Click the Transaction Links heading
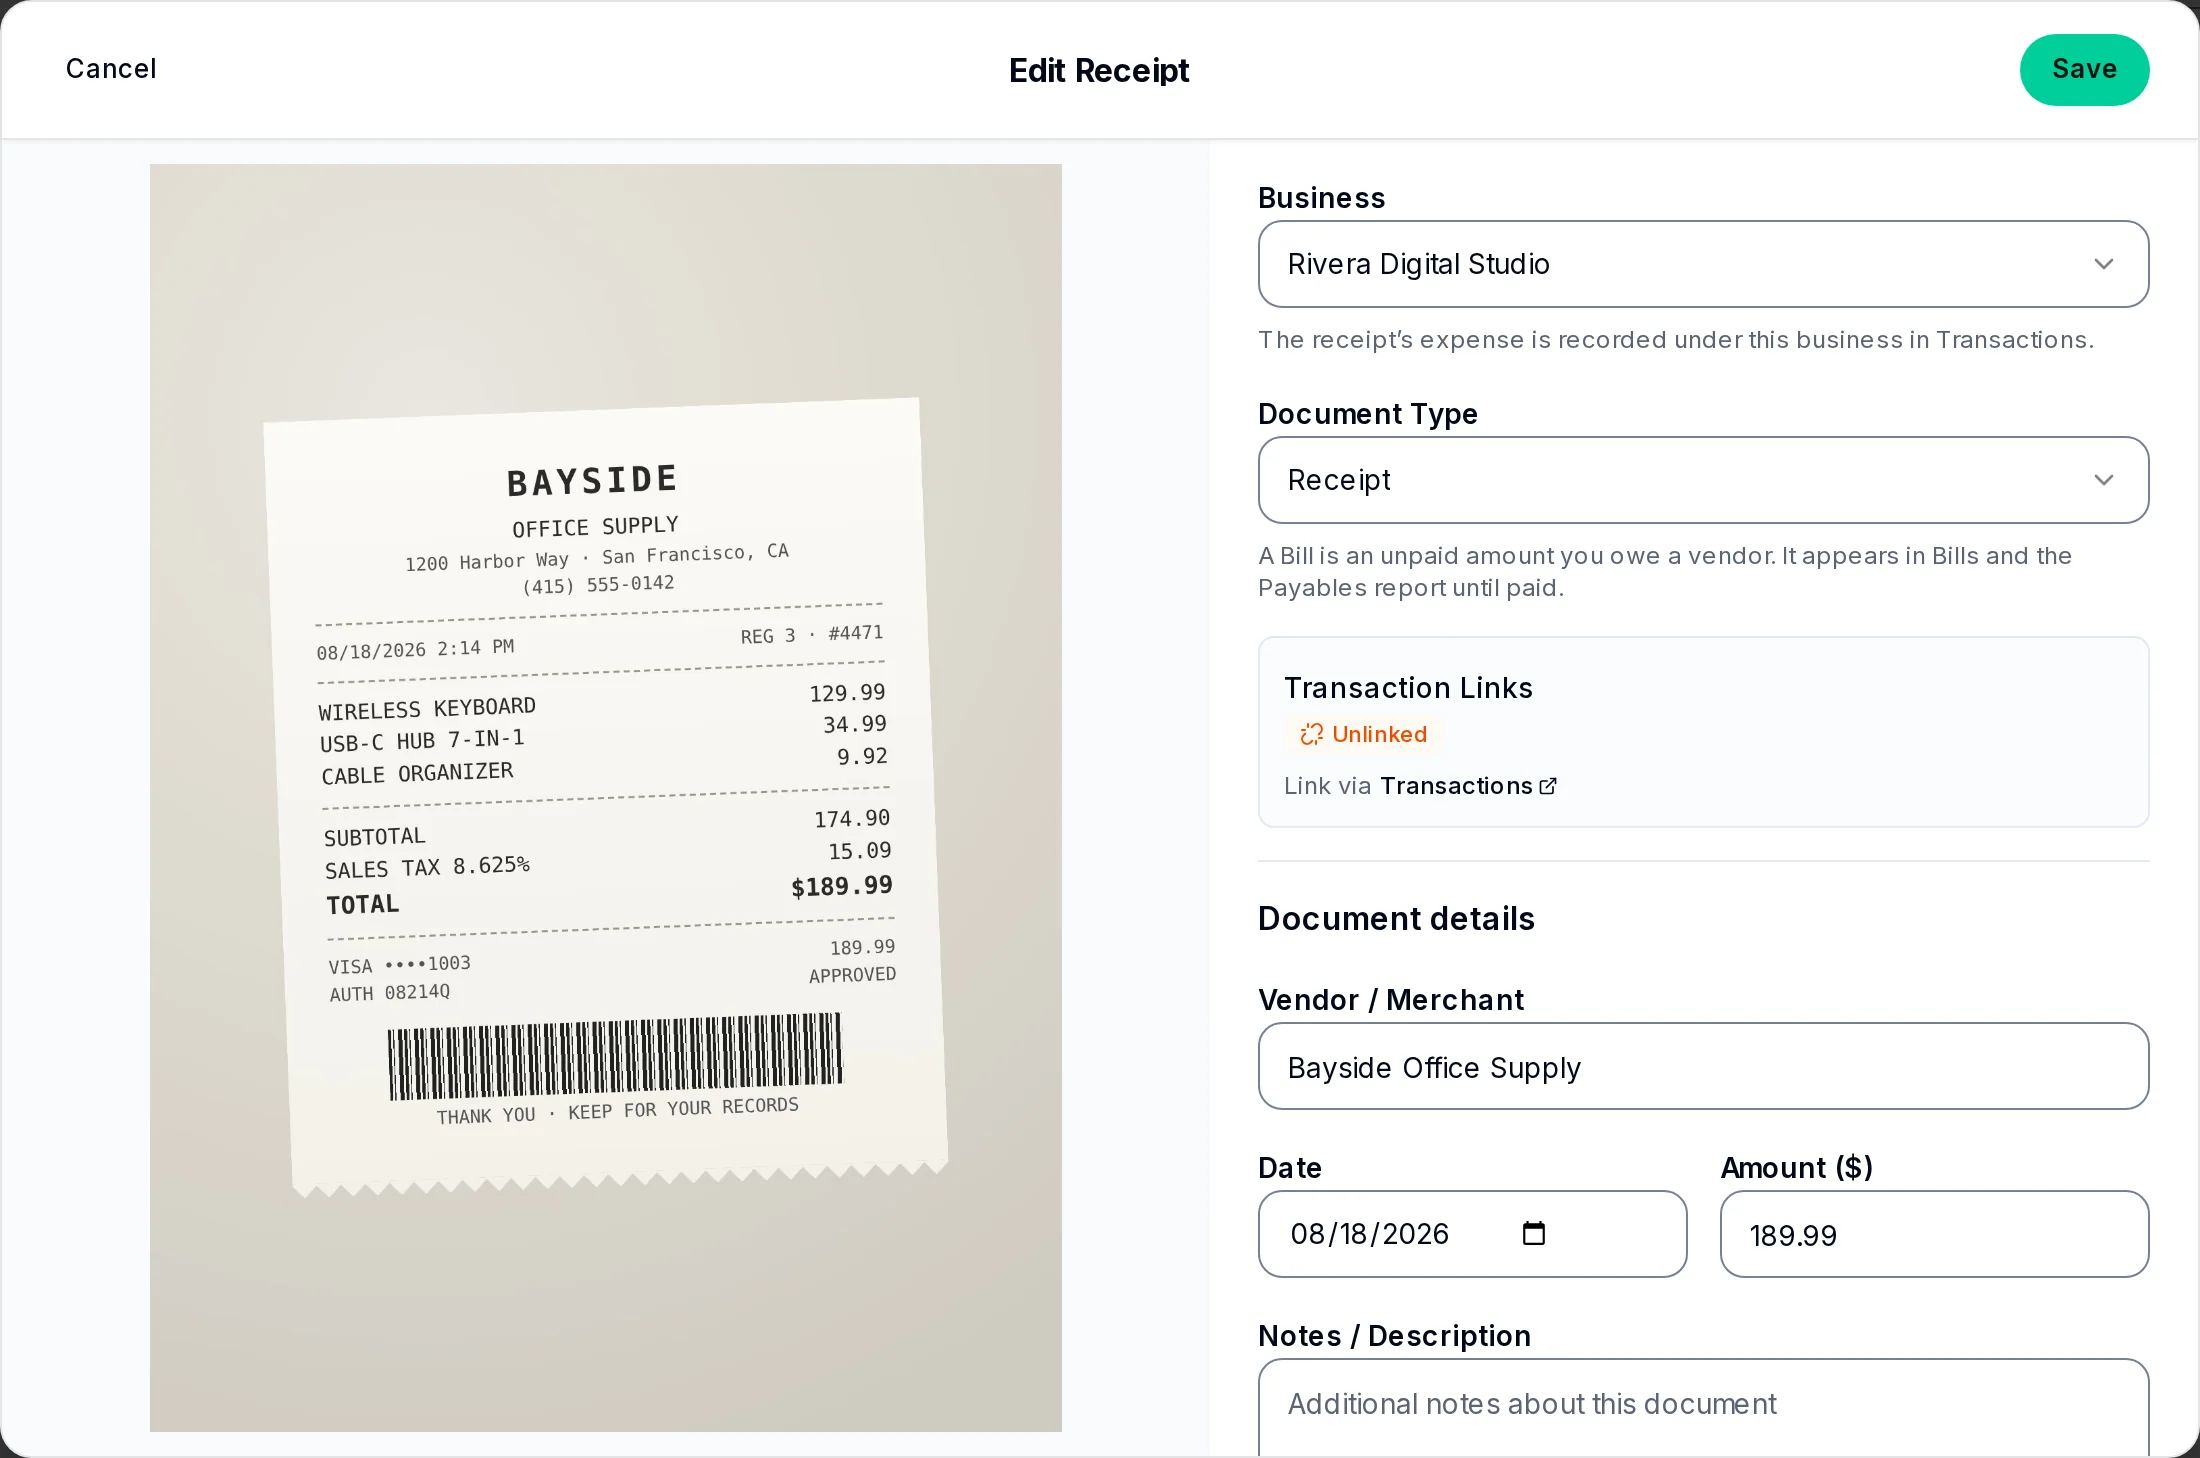The image size is (2200, 1458). pos(1408,688)
